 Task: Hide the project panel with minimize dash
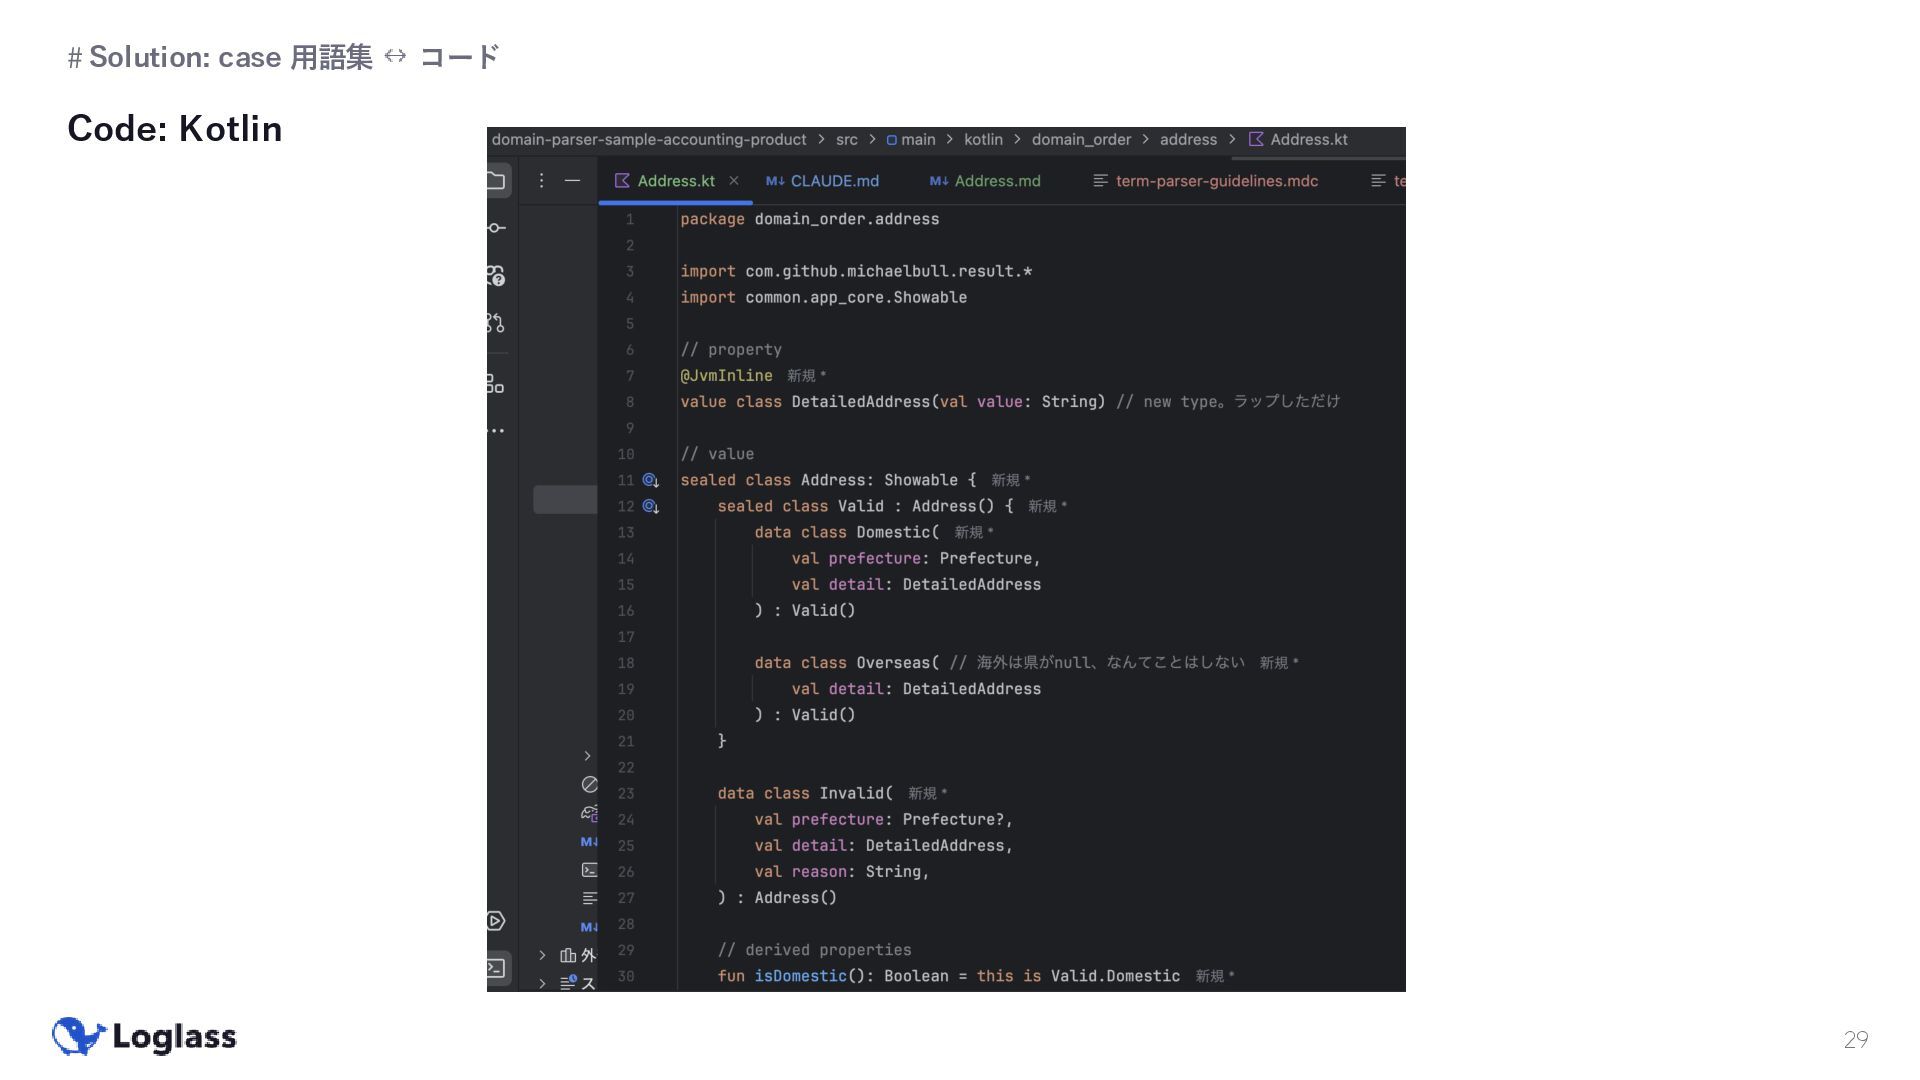[x=572, y=181]
